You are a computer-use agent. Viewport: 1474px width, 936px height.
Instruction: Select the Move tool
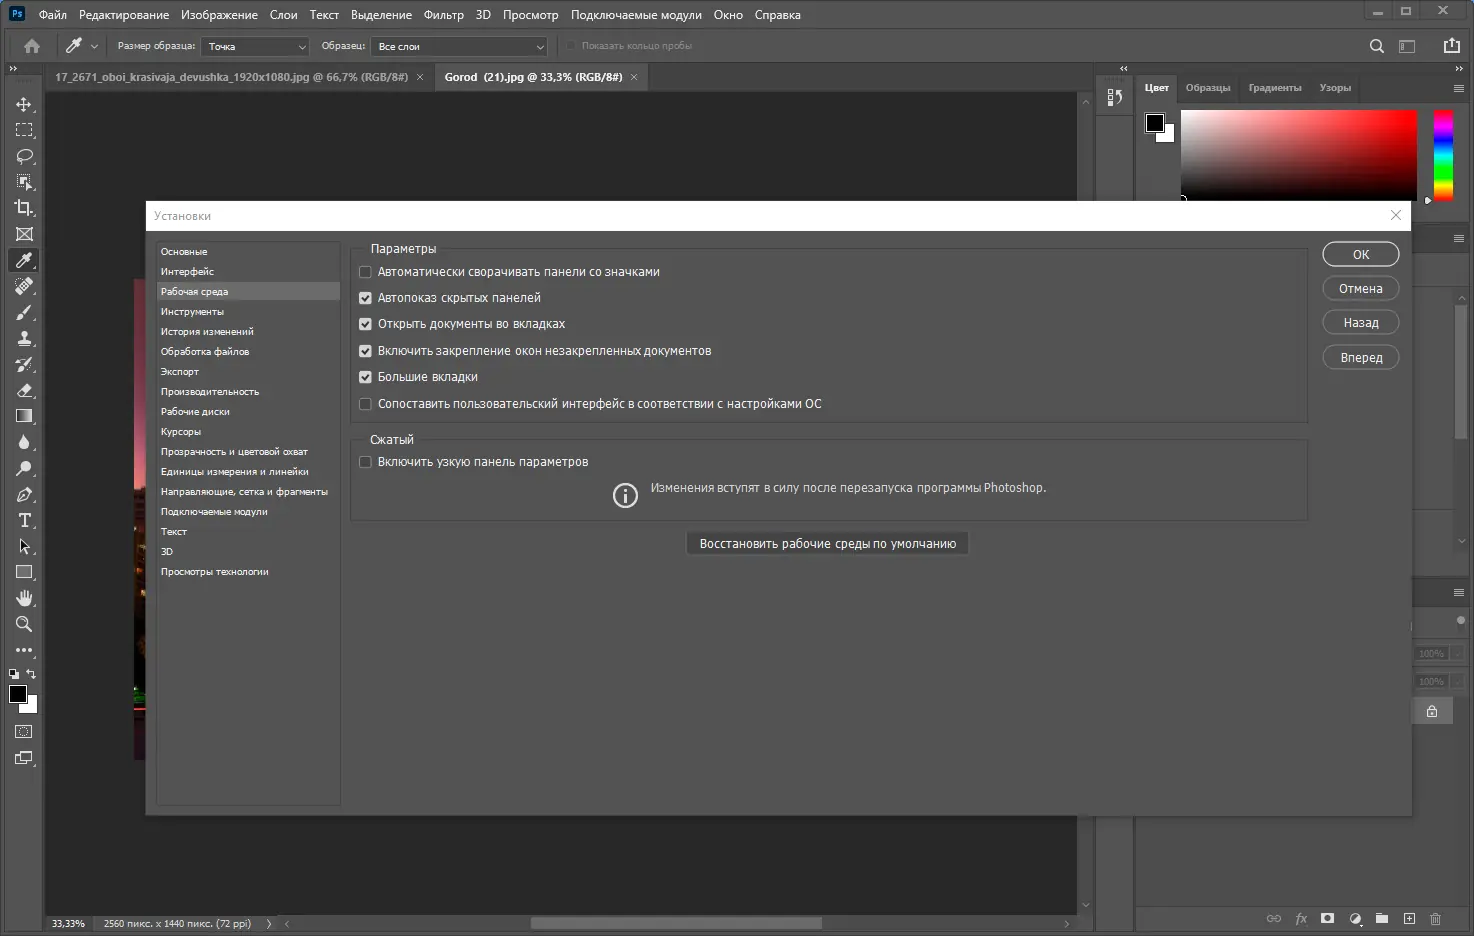click(x=24, y=105)
